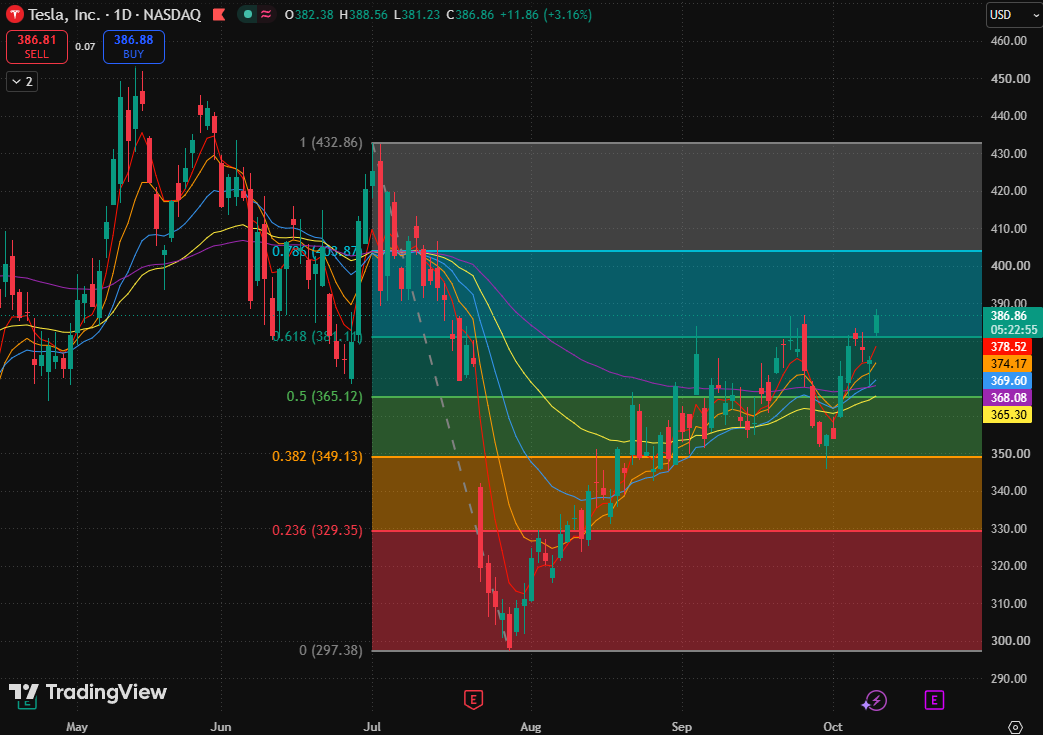Expand the collapsed indicators legend showing 2
Image resolution: width=1043 pixels, height=735 pixels.
tap(22, 82)
